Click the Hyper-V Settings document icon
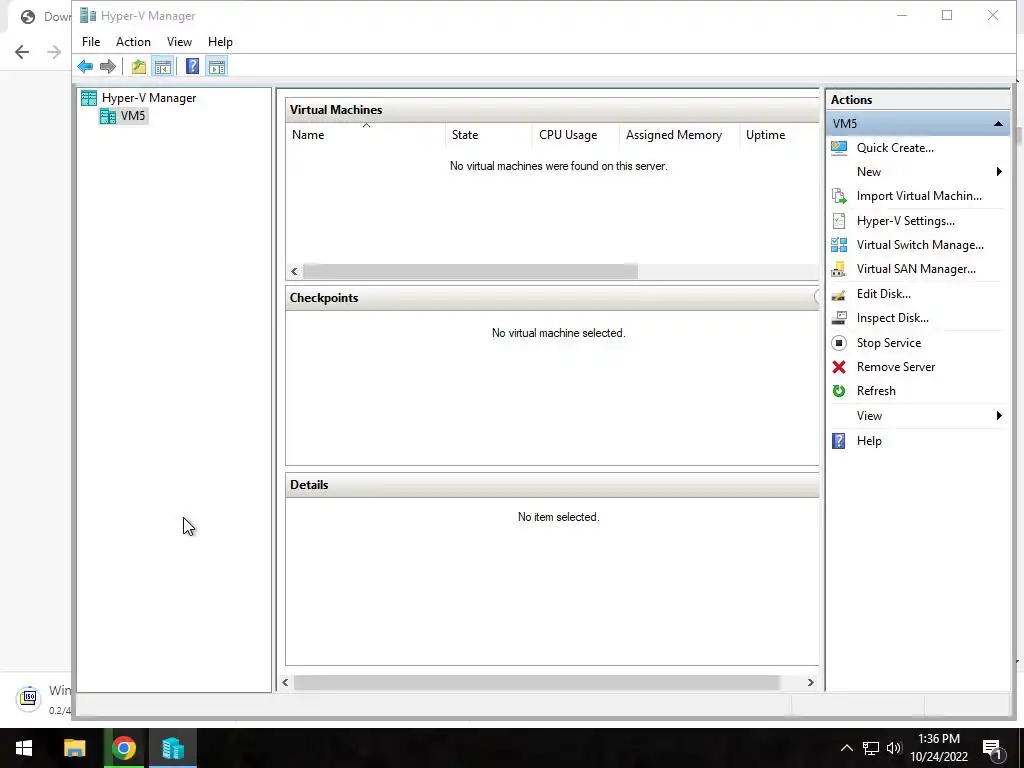 tap(839, 221)
